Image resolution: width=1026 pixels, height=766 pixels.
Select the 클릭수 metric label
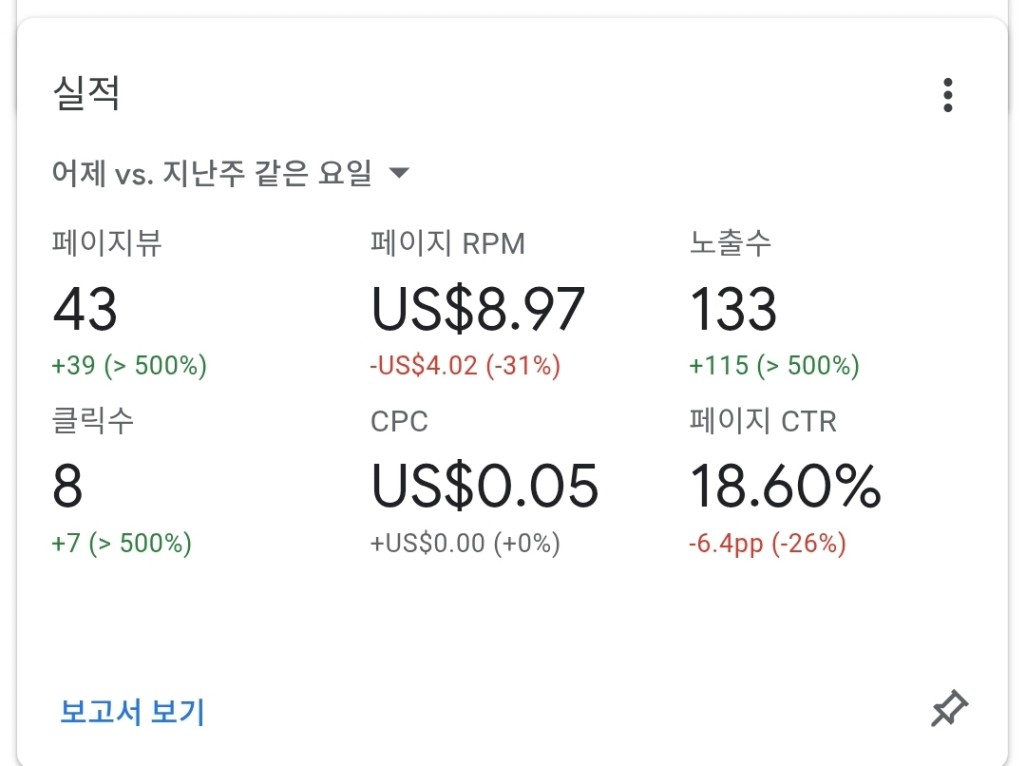92,420
